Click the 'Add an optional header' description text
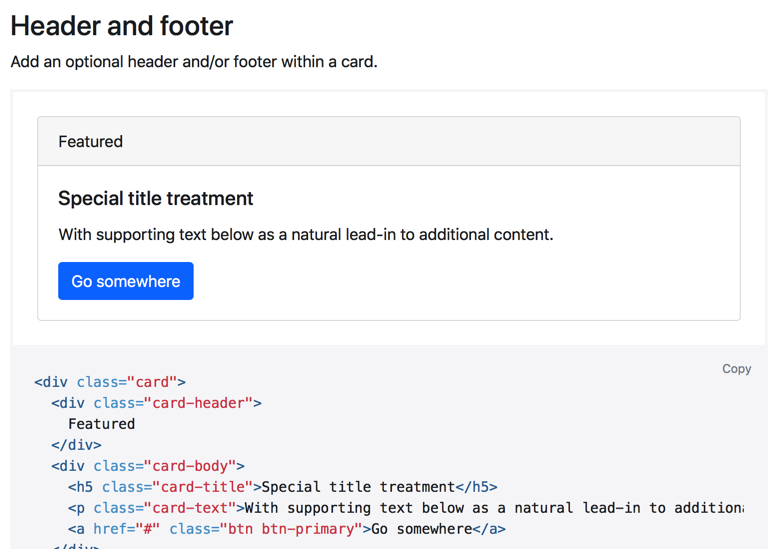Viewport: 778px width, 549px height. pyautogui.click(x=193, y=61)
